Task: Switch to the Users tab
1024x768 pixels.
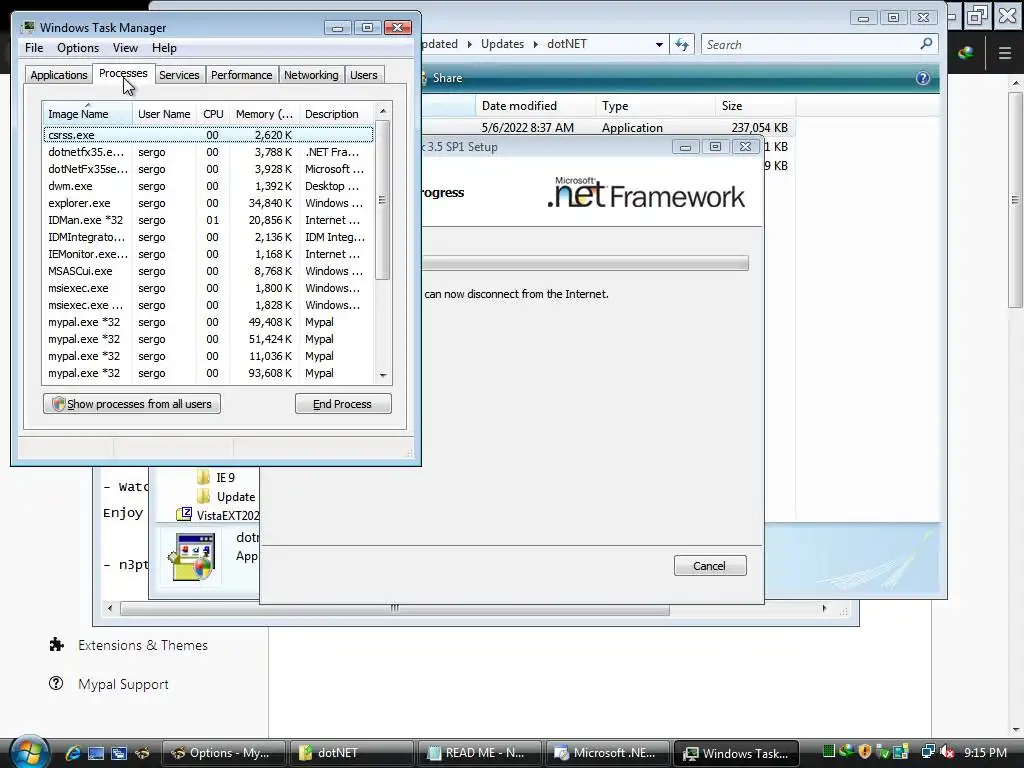Action: pyautogui.click(x=364, y=75)
